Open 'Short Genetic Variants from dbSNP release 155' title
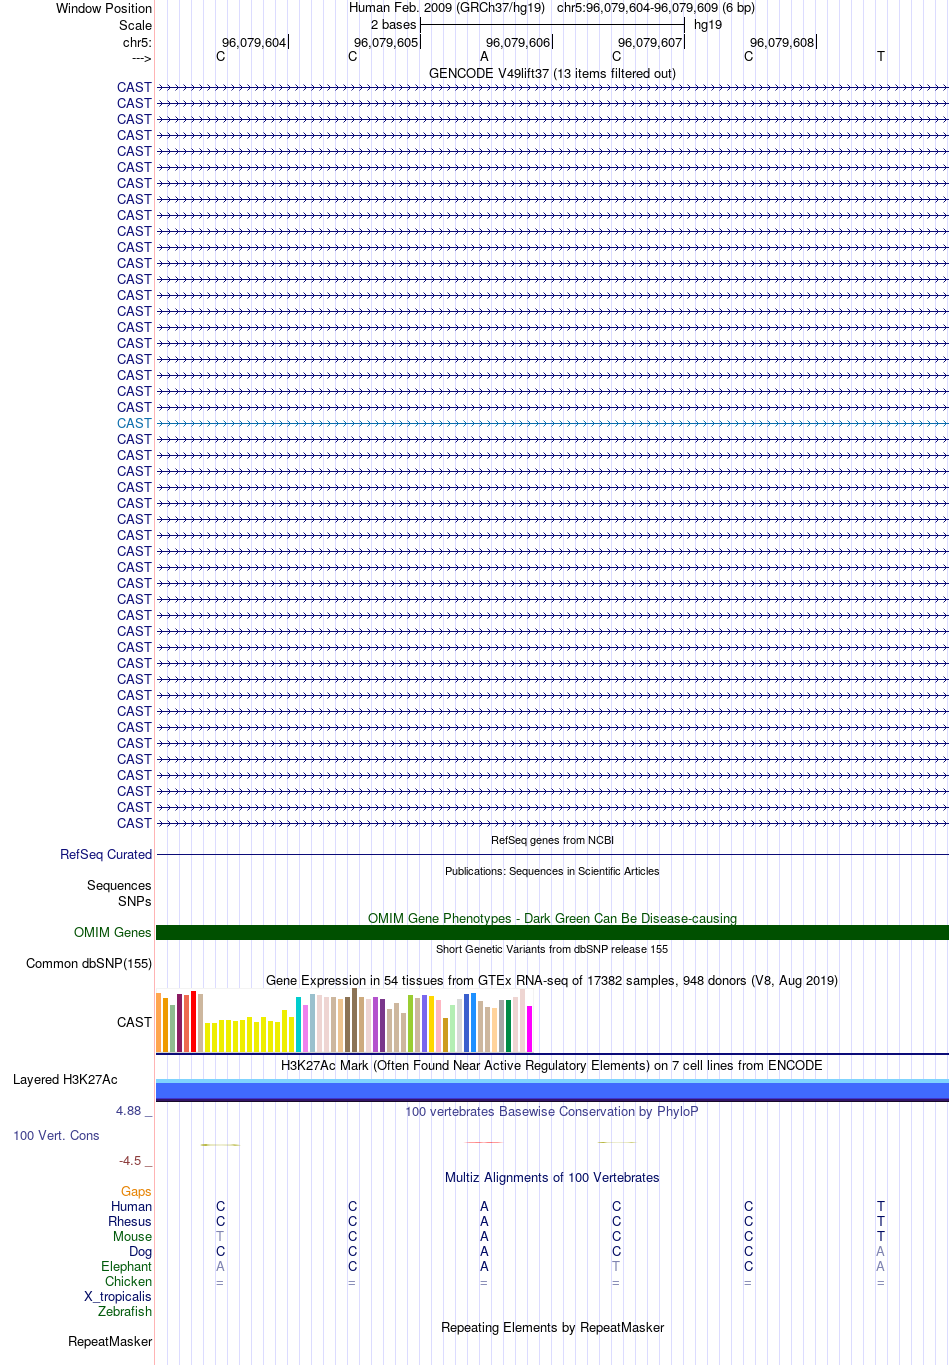Image resolution: width=950 pixels, height=1365 pixels. 552,949
